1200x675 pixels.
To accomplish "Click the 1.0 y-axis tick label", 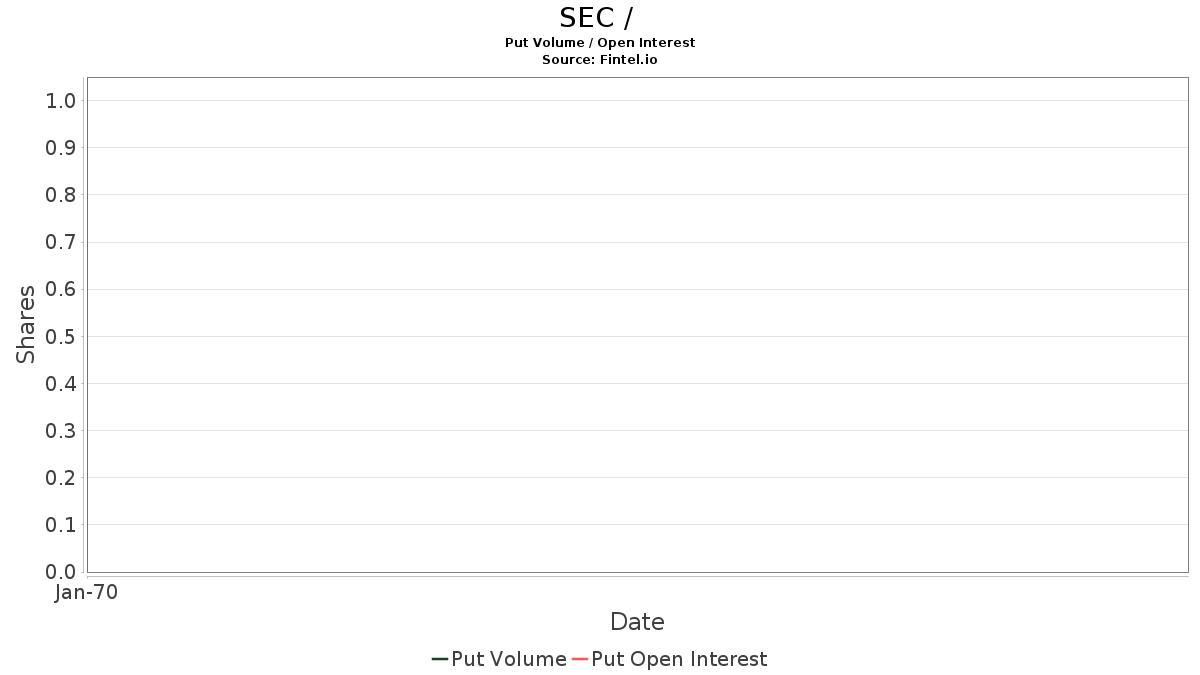I will (61, 101).
